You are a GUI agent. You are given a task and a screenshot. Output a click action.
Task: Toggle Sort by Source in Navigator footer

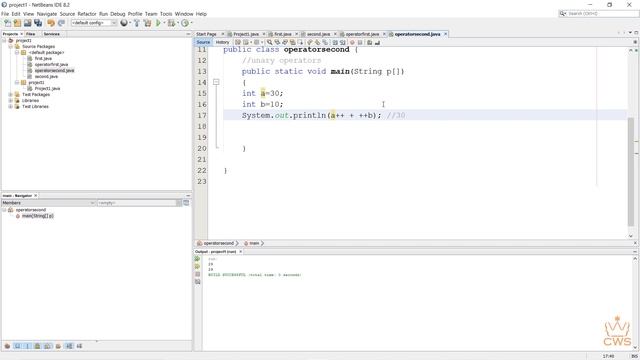tap(80, 346)
